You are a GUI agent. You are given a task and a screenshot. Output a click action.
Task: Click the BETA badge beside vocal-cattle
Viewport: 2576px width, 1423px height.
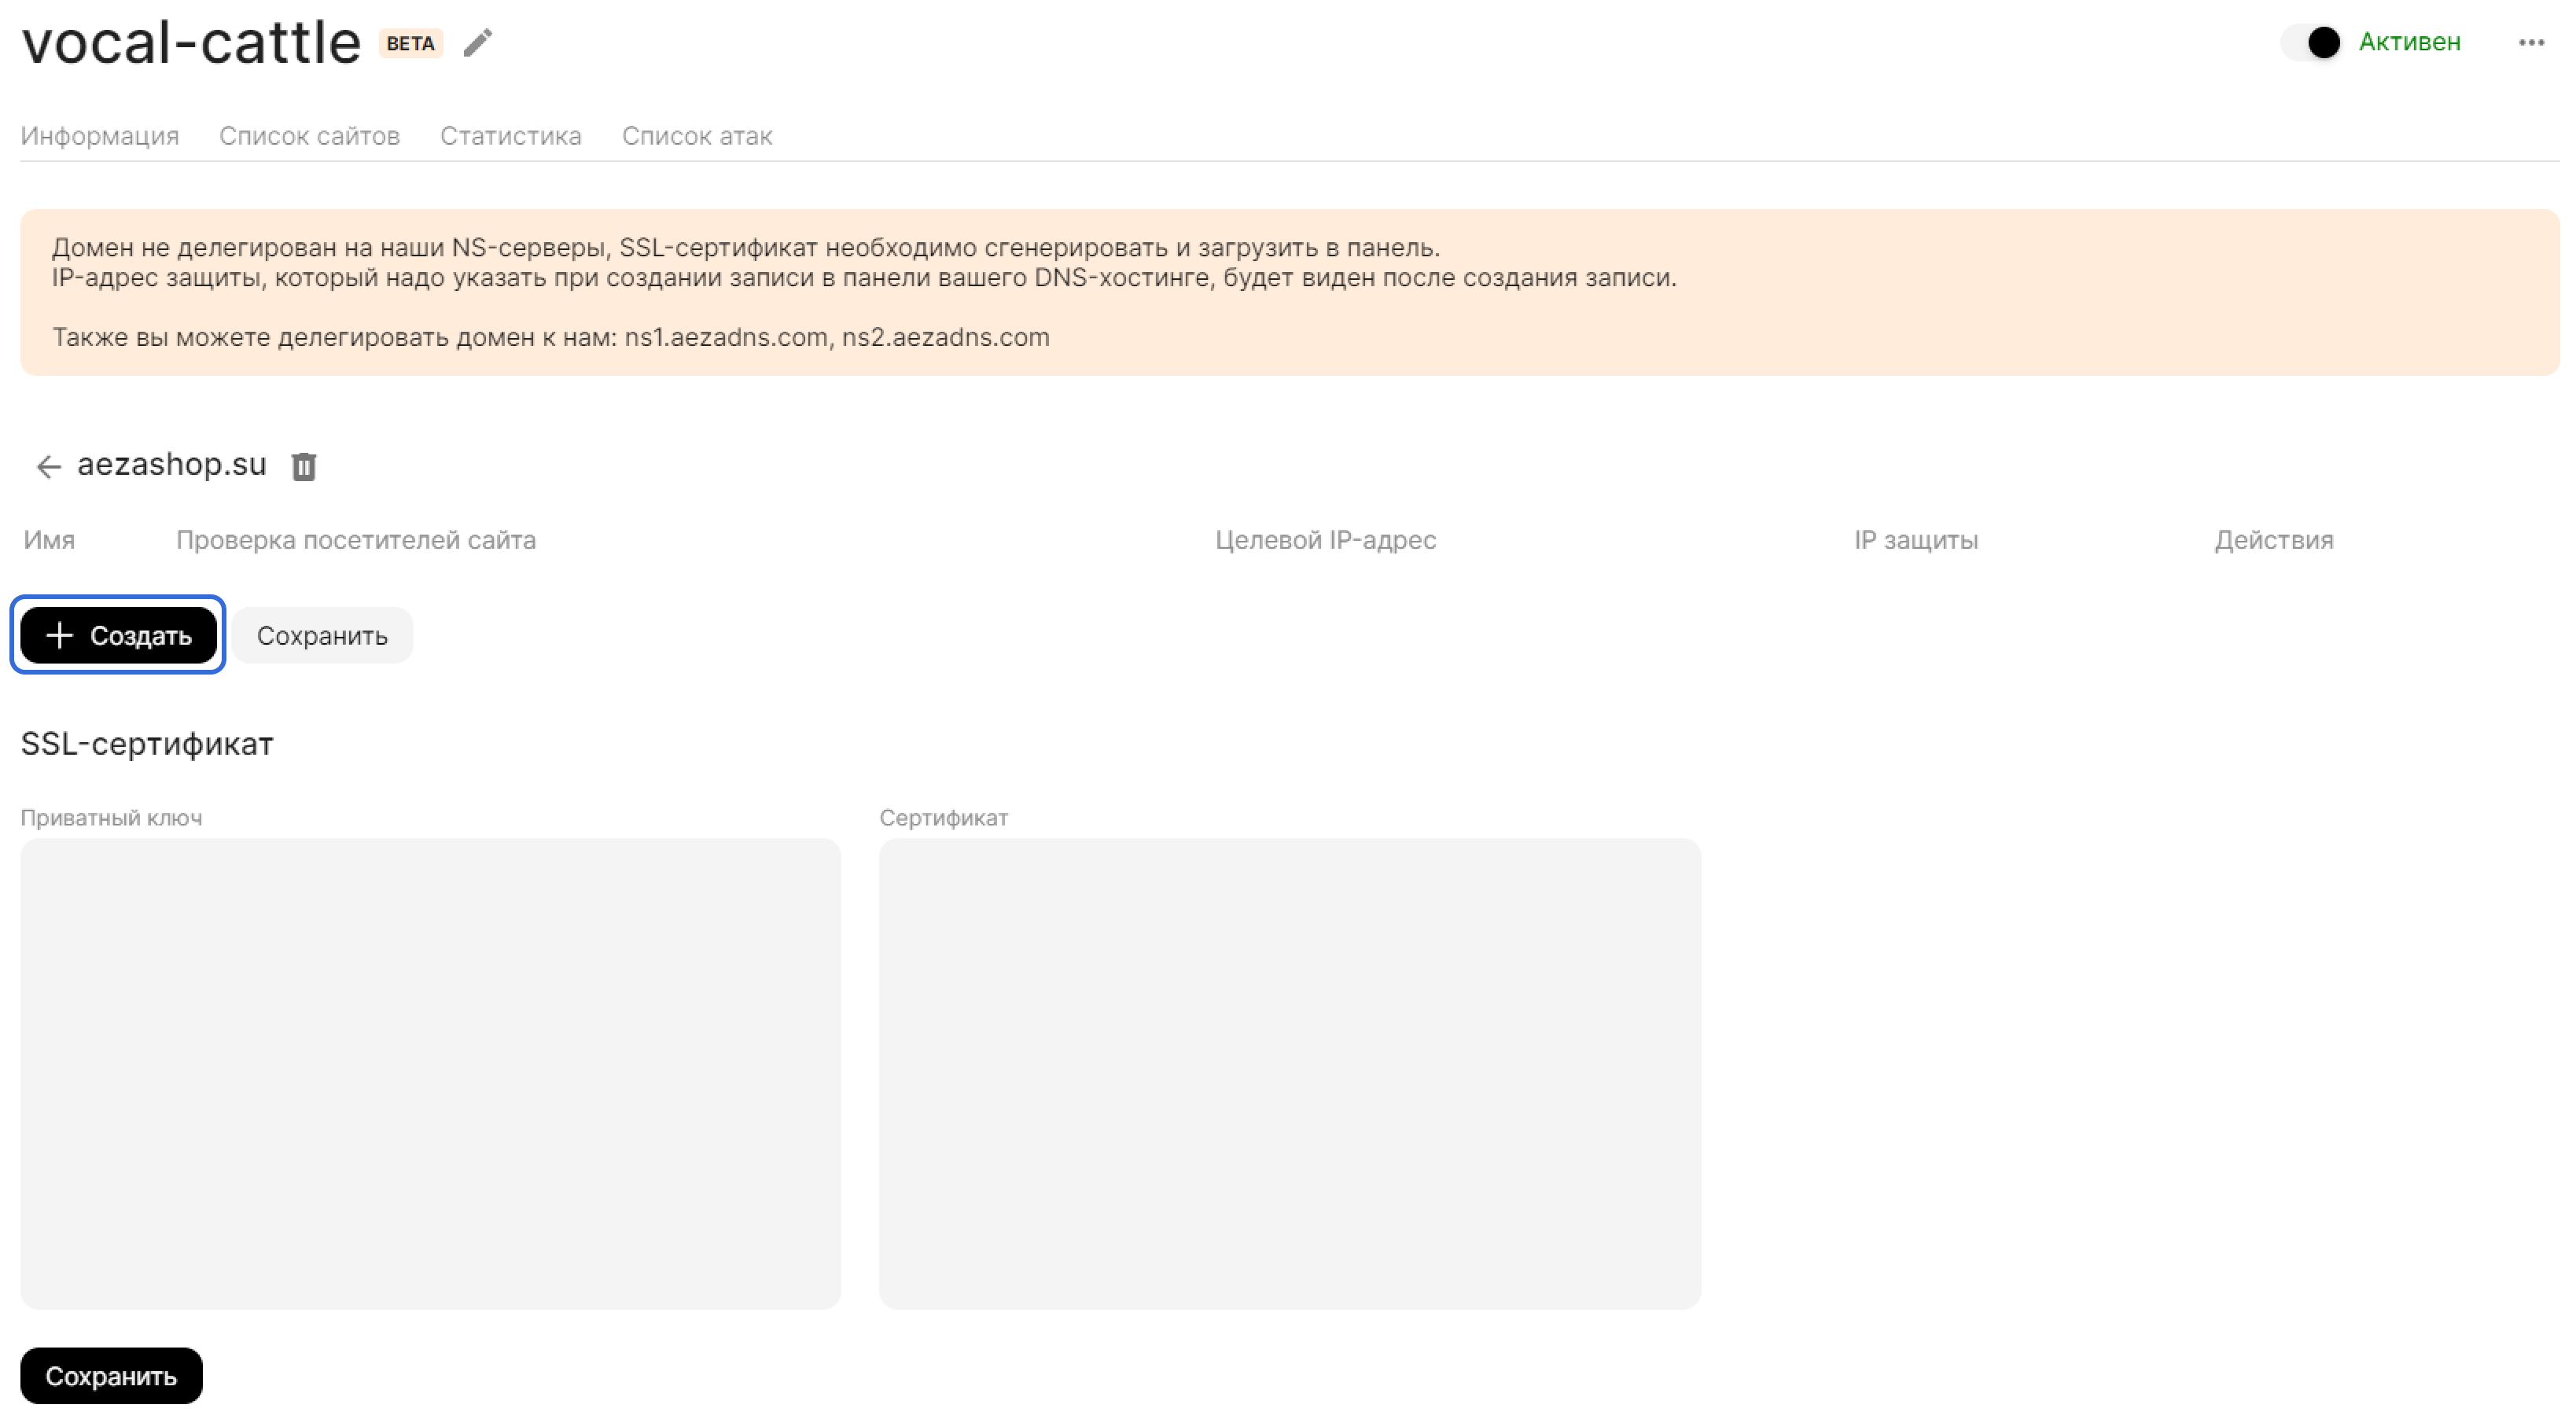pyautogui.click(x=410, y=43)
